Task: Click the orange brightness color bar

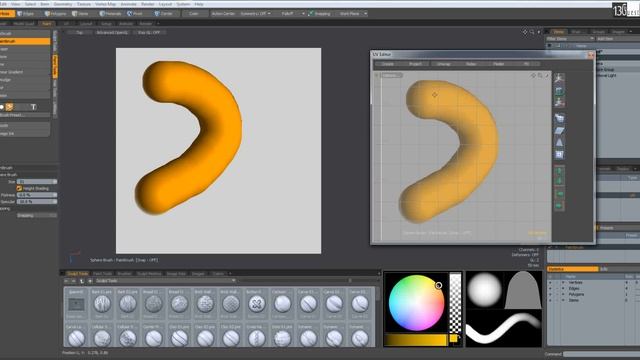Action: (416, 340)
